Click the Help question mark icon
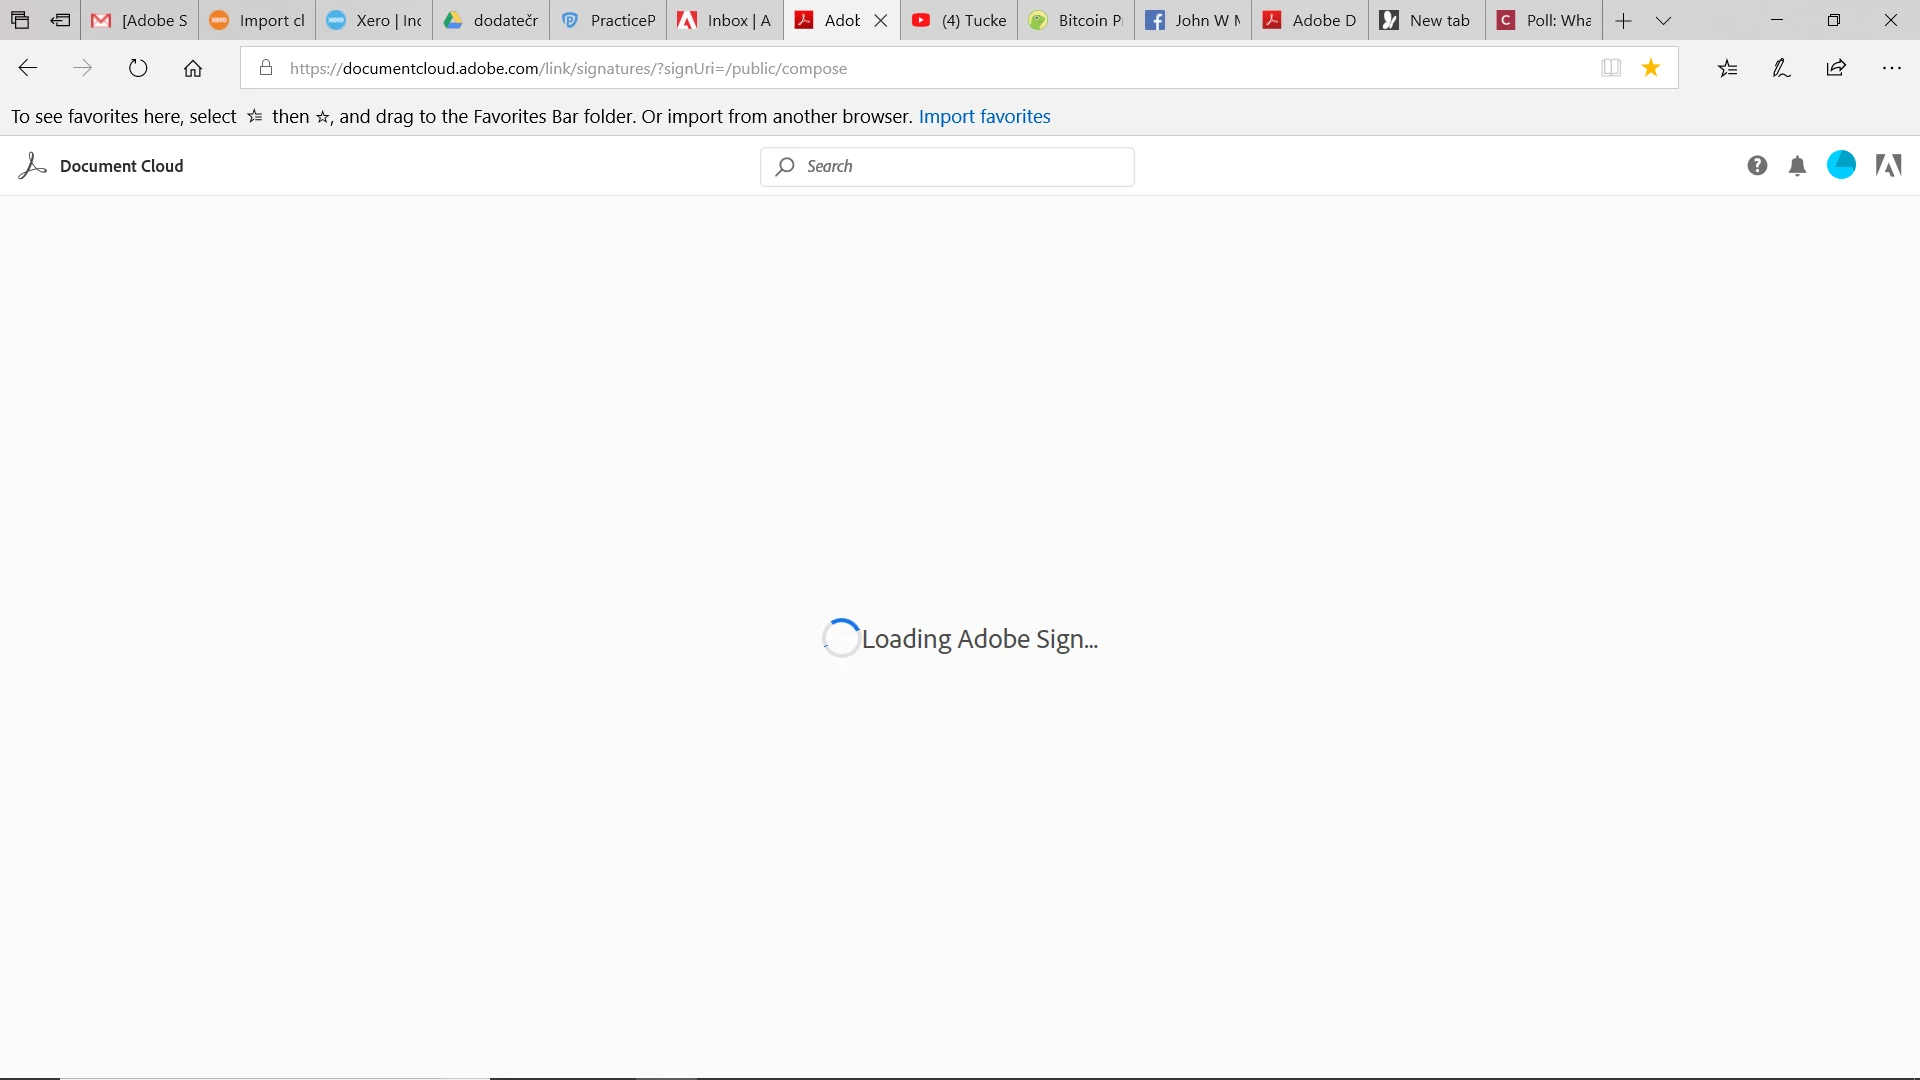Image resolution: width=1920 pixels, height=1080 pixels. (x=1757, y=166)
